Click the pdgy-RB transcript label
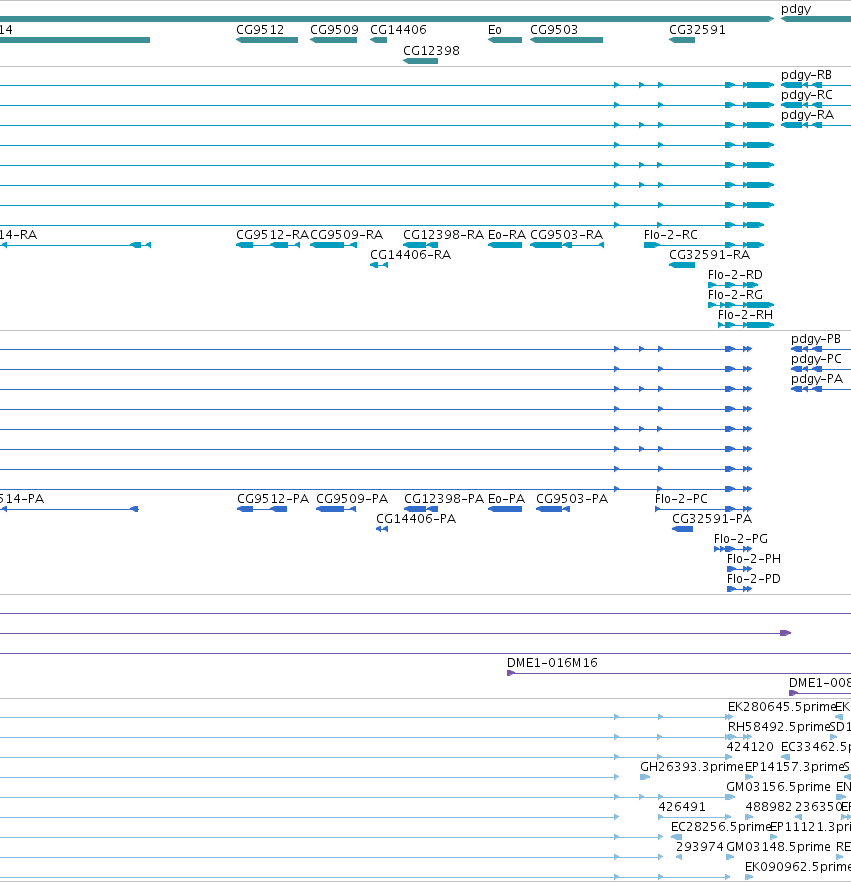Viewport: 851px width, 882px height. [806, 75]
